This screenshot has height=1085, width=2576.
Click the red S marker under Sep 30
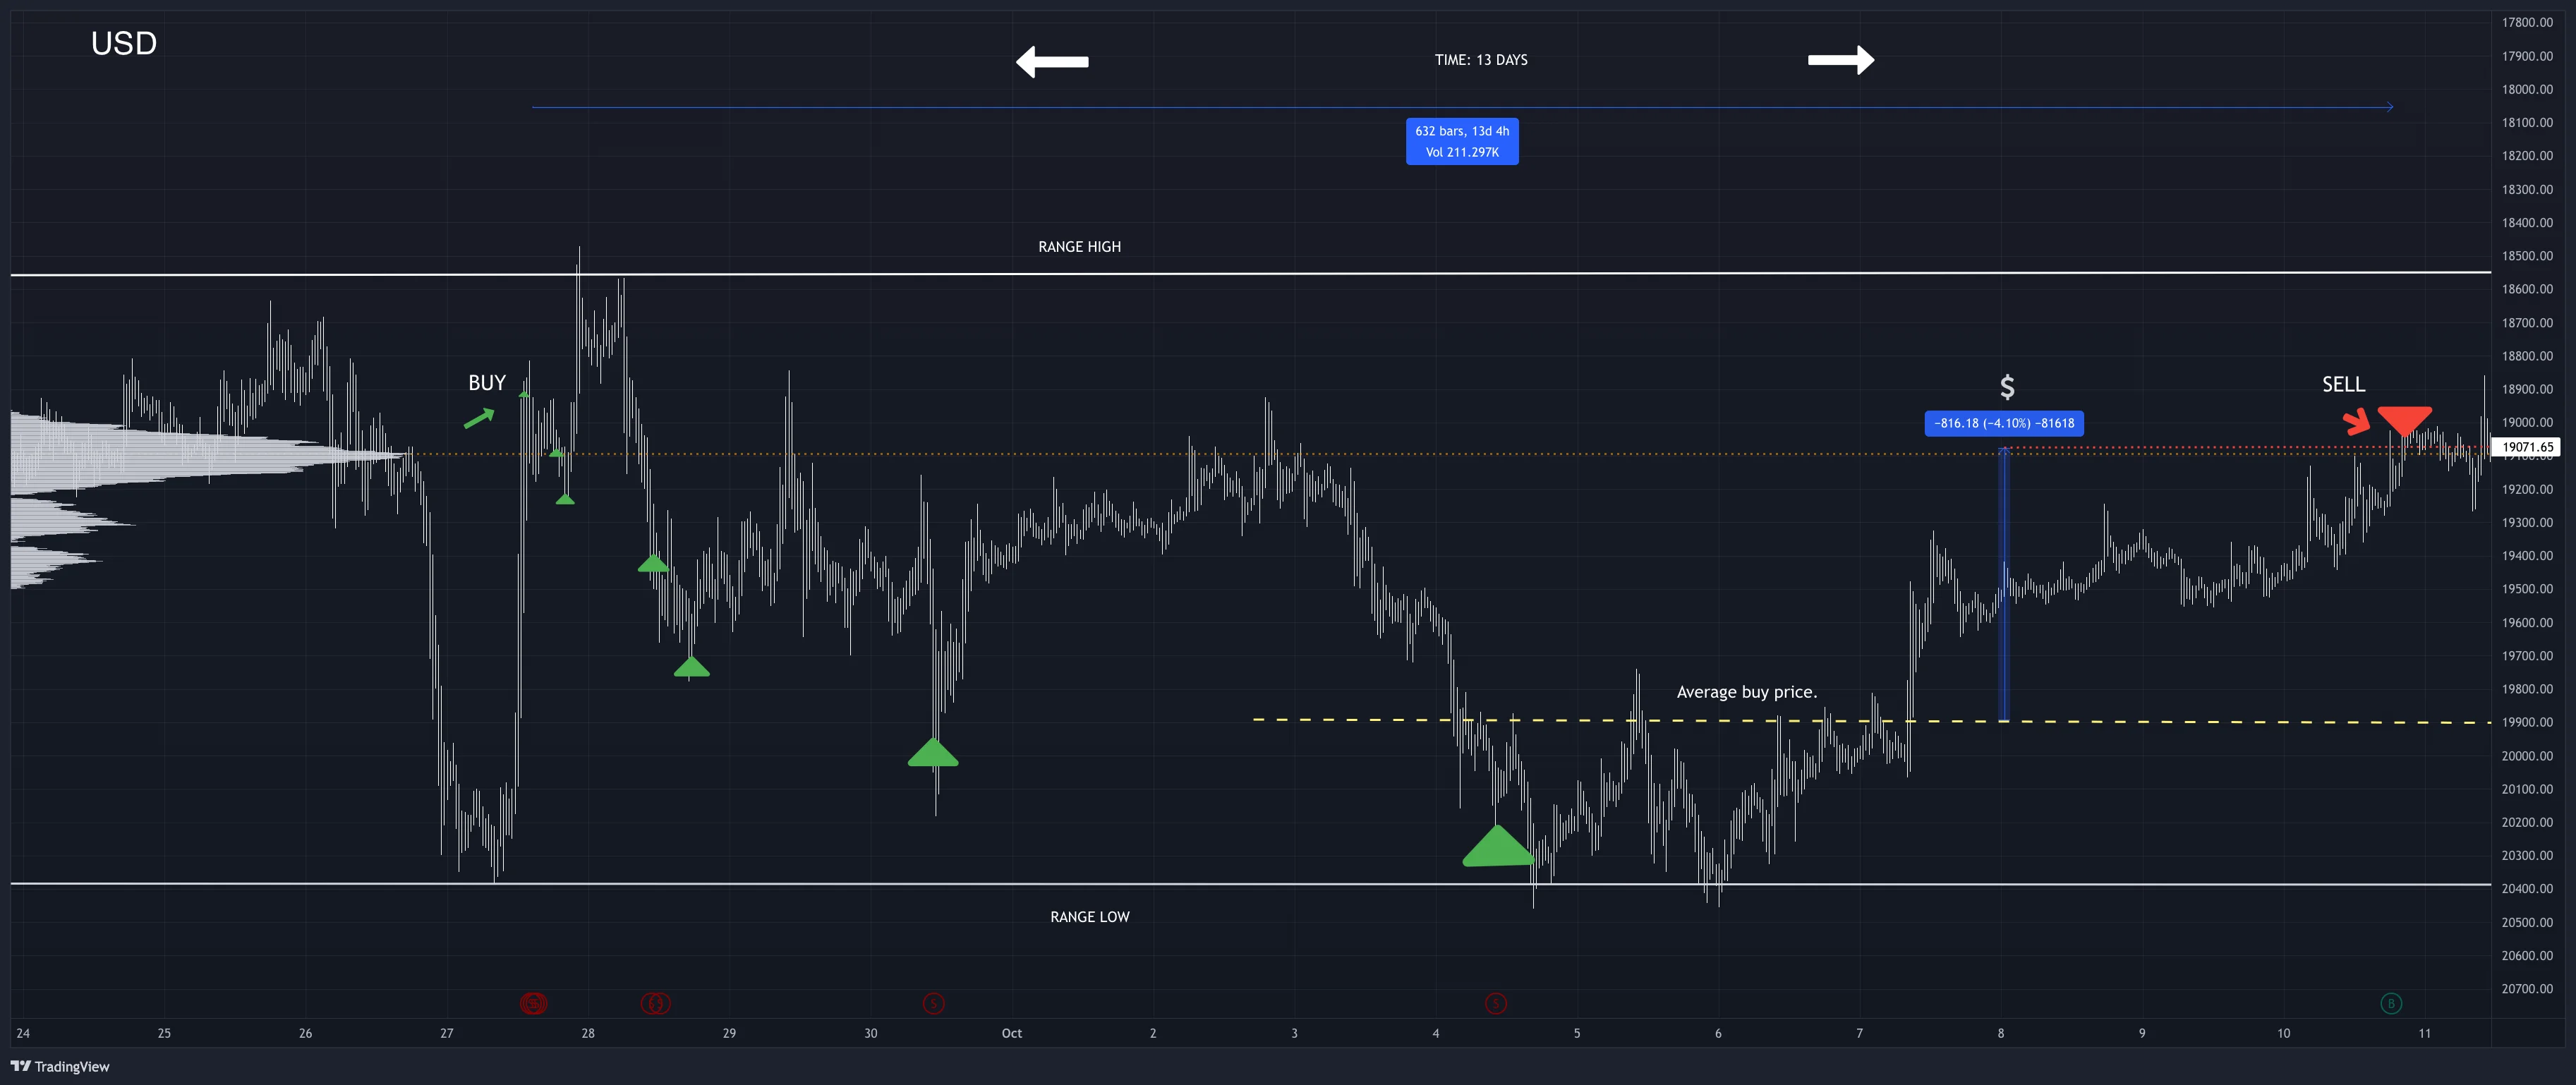pos(933,1003)
